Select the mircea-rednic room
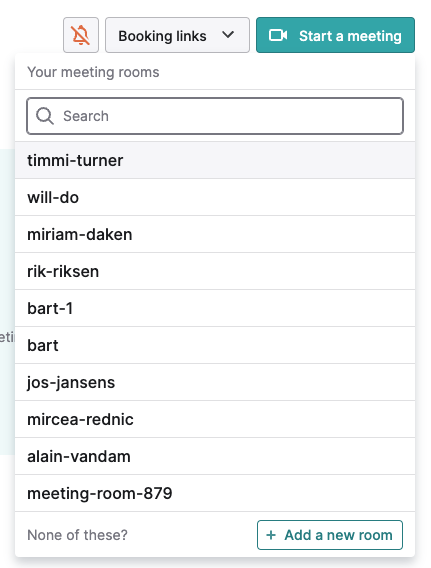The height and width of the screenshot is (568, 431). click(x=215, y=419)
